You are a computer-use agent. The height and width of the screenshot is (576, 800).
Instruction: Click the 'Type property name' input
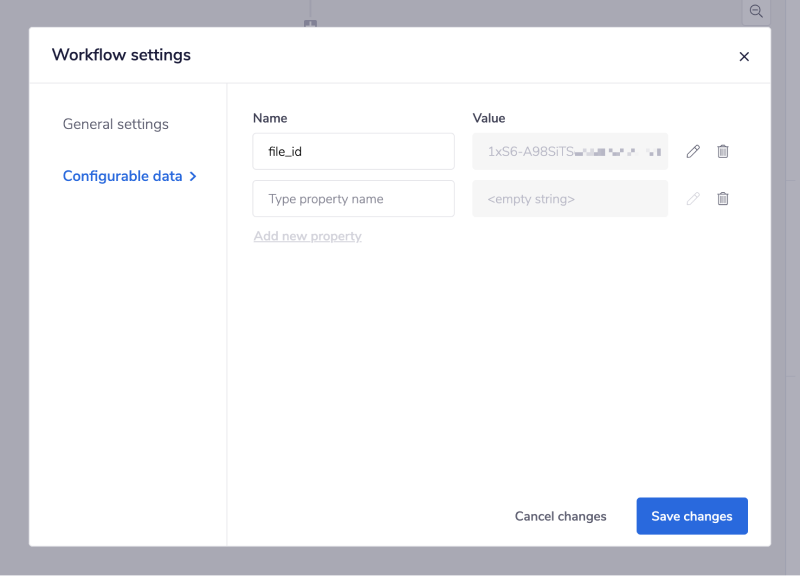point(353,198)
